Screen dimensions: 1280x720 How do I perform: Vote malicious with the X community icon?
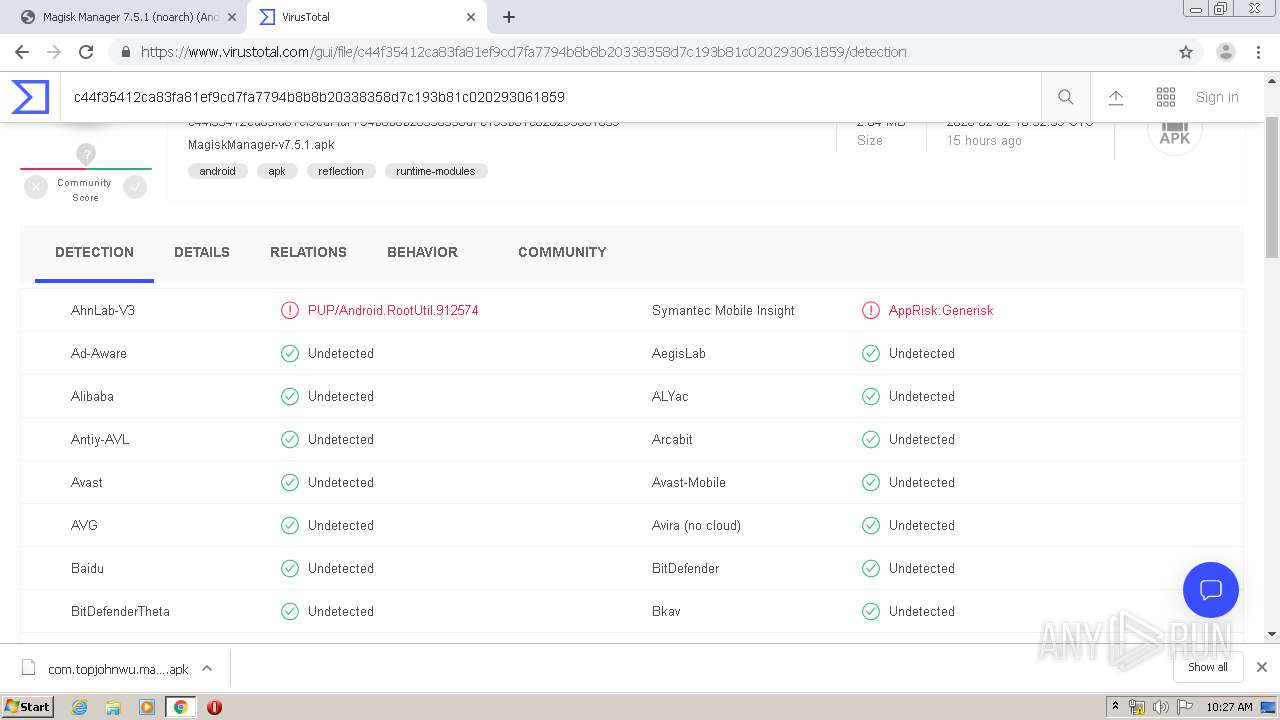[36, 187]
